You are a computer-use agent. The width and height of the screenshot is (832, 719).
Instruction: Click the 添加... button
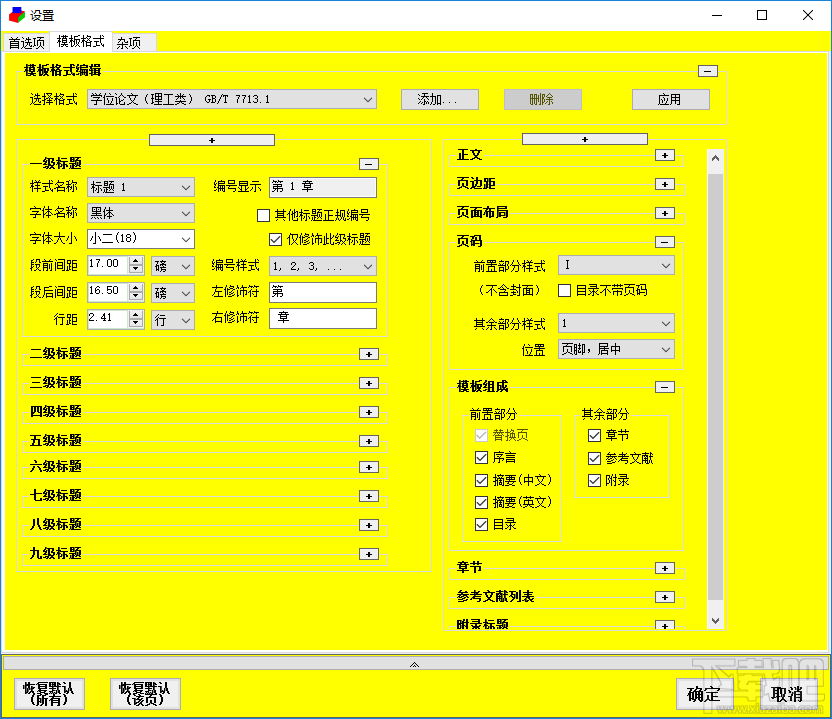[440, 99]
